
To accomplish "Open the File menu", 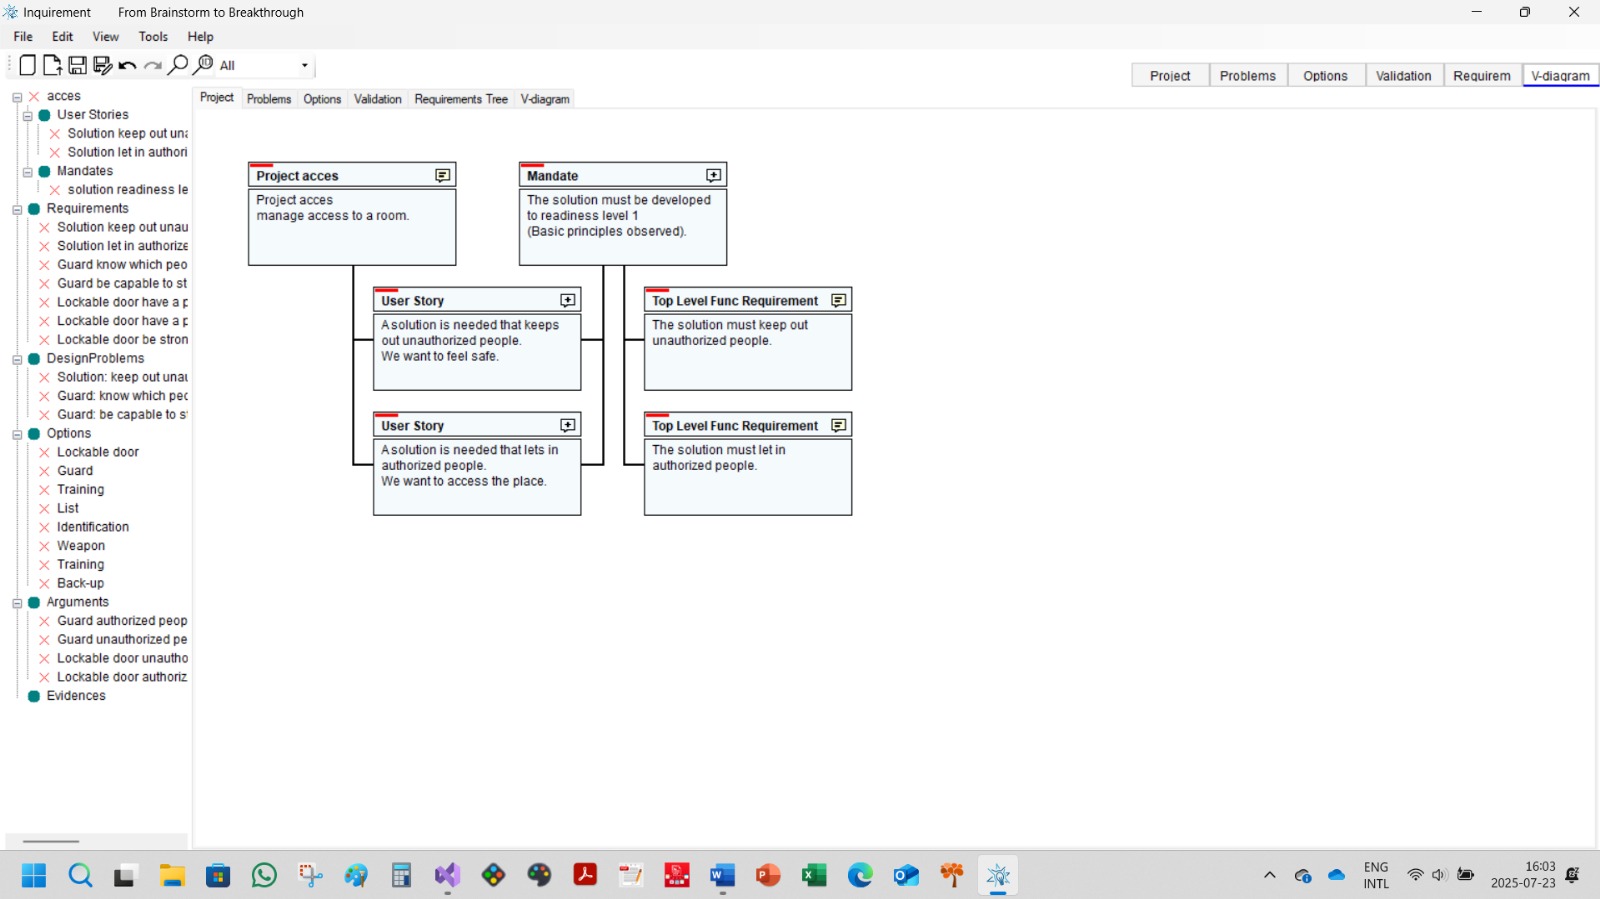I will [x=23, y=37].
